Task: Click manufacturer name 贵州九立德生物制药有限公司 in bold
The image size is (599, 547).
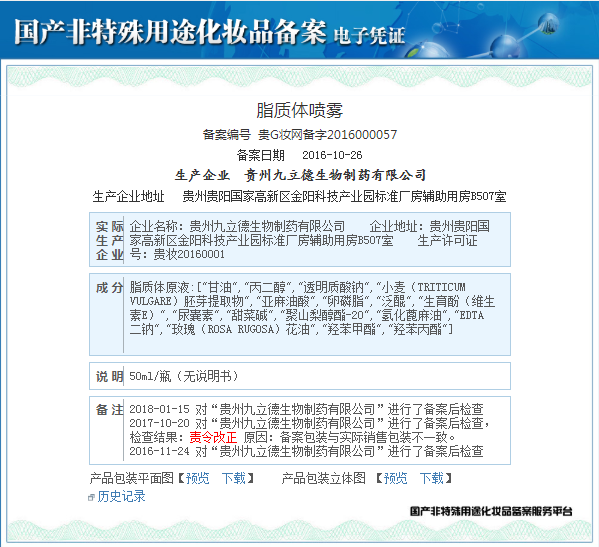Action: point(335,175)
